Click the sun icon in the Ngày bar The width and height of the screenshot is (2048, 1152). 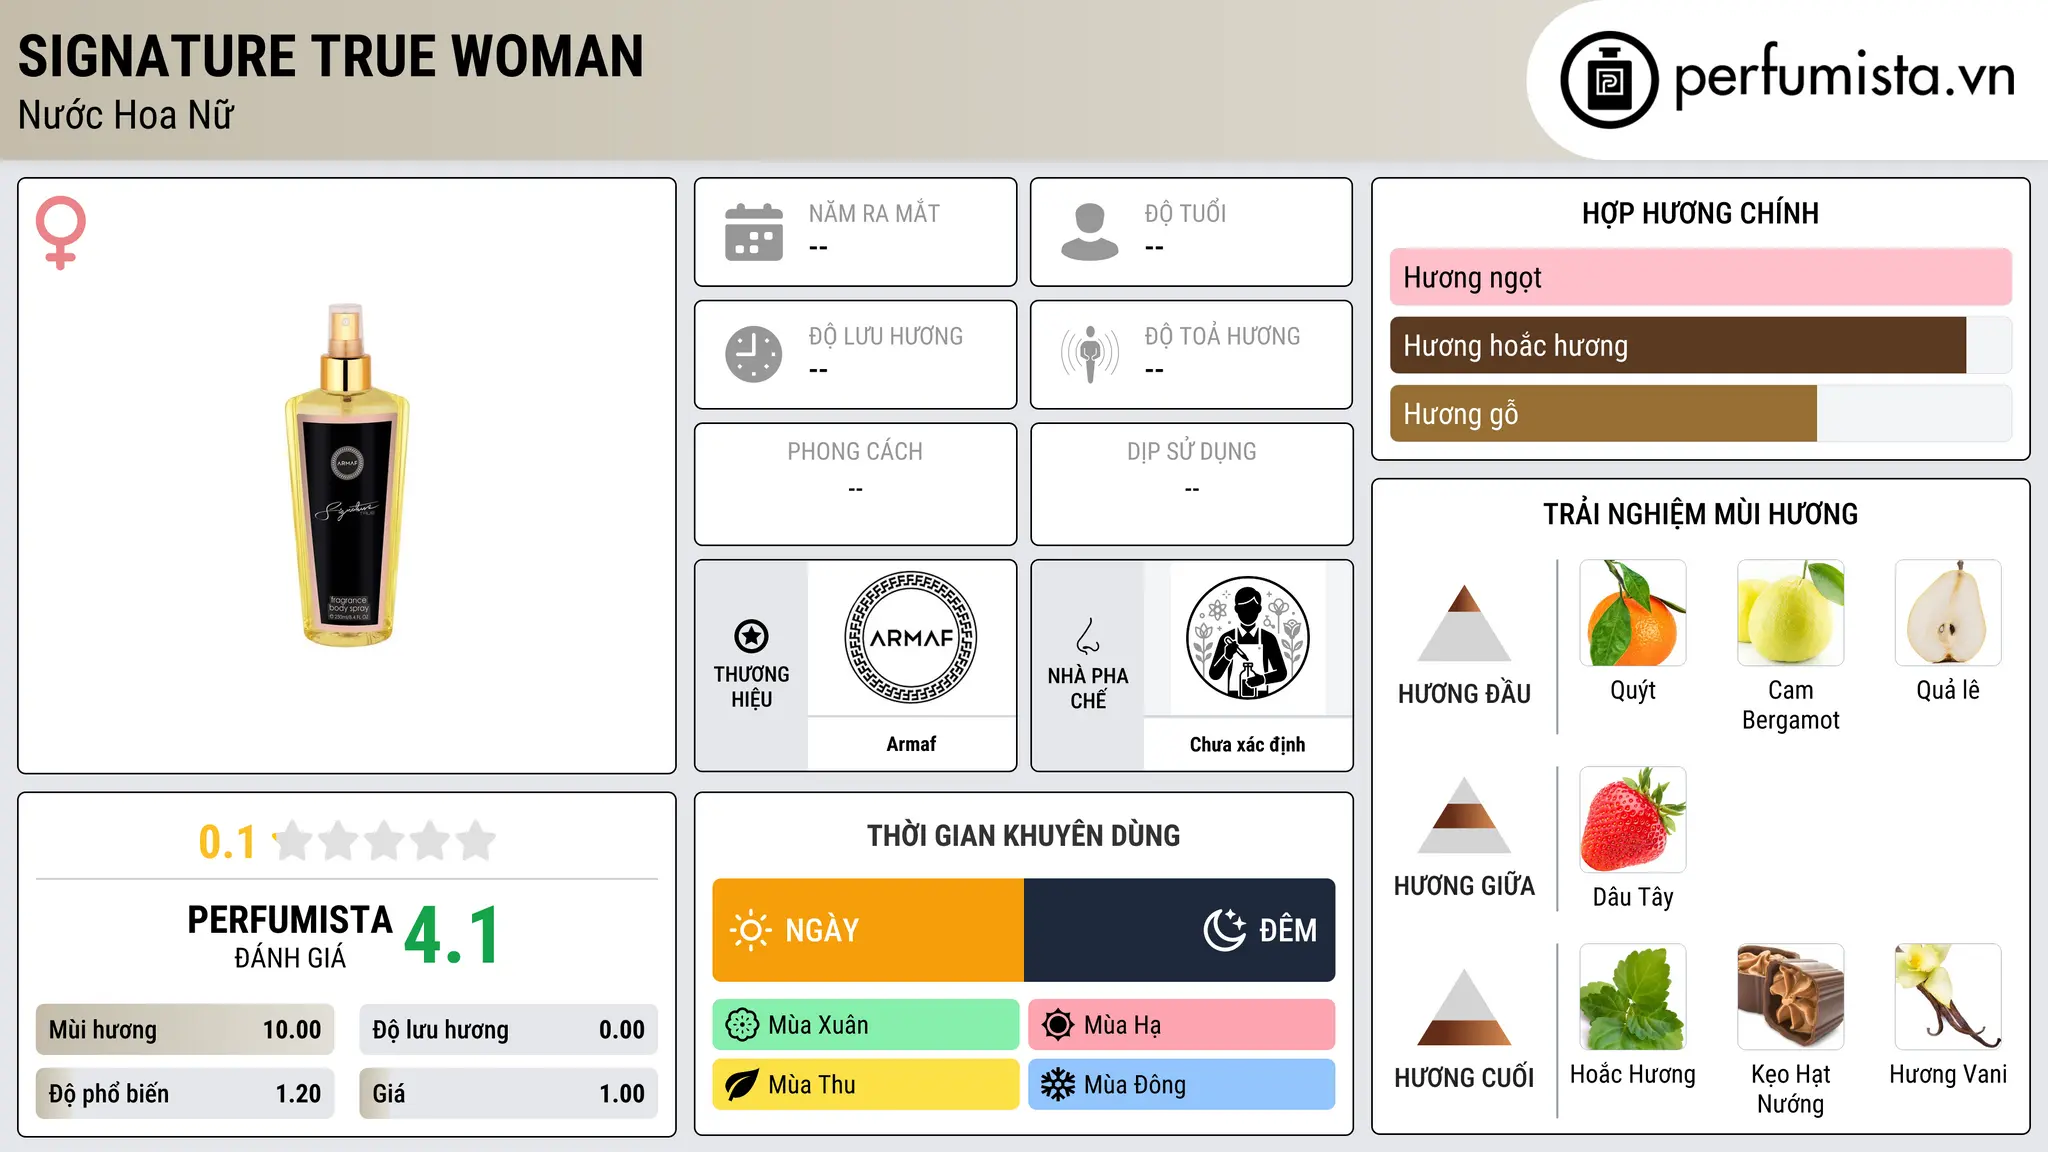(x=751, y=930)
